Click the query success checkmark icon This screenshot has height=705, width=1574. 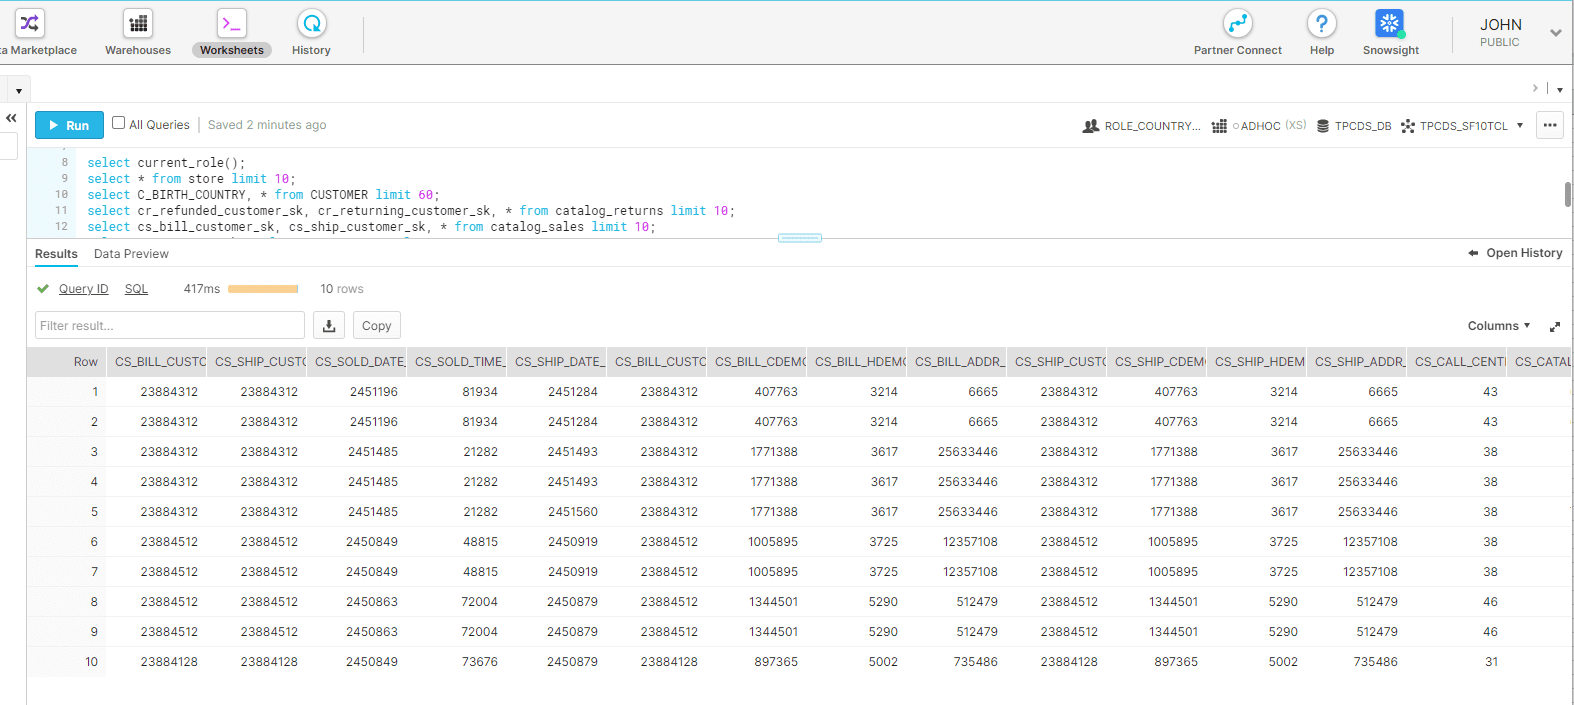(x=43, y=289)
